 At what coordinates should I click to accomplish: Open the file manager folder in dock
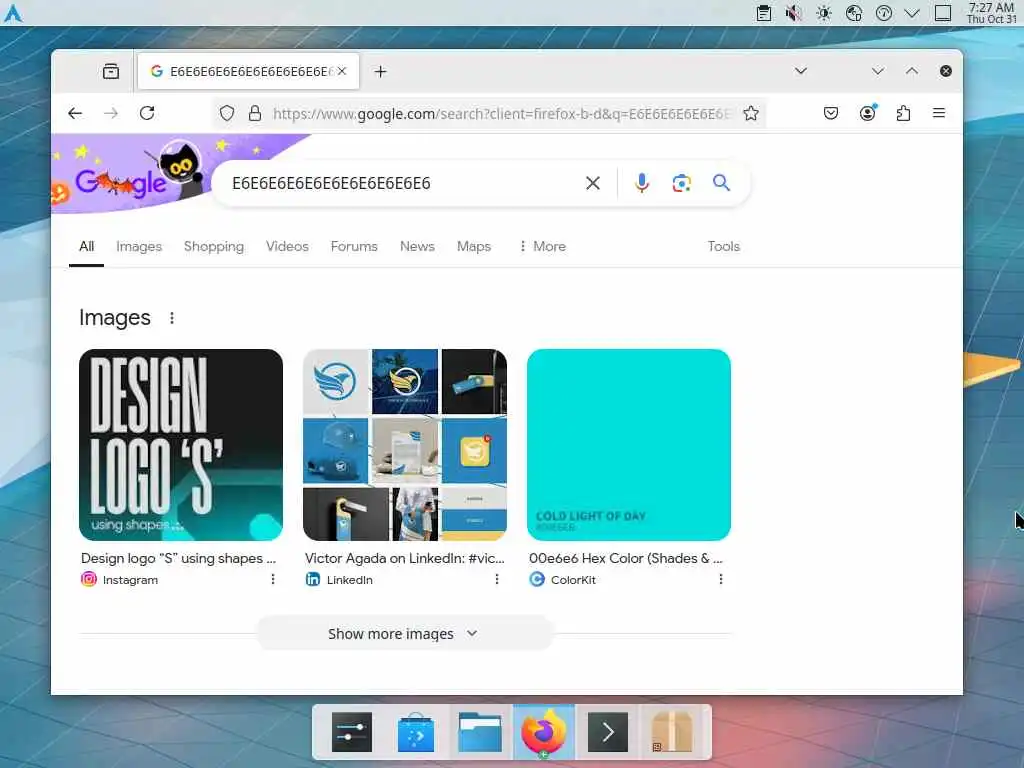(480, 732)
